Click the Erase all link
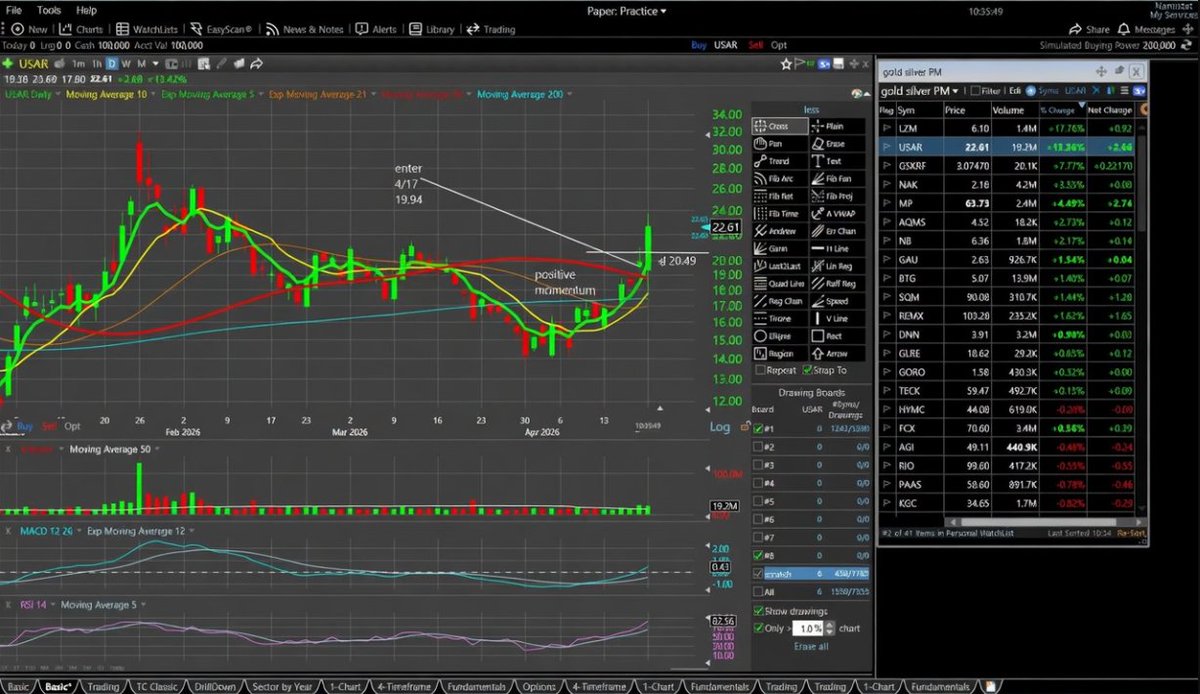Image resolution: width=1200 pixels, height=694 pixels. 811,646
